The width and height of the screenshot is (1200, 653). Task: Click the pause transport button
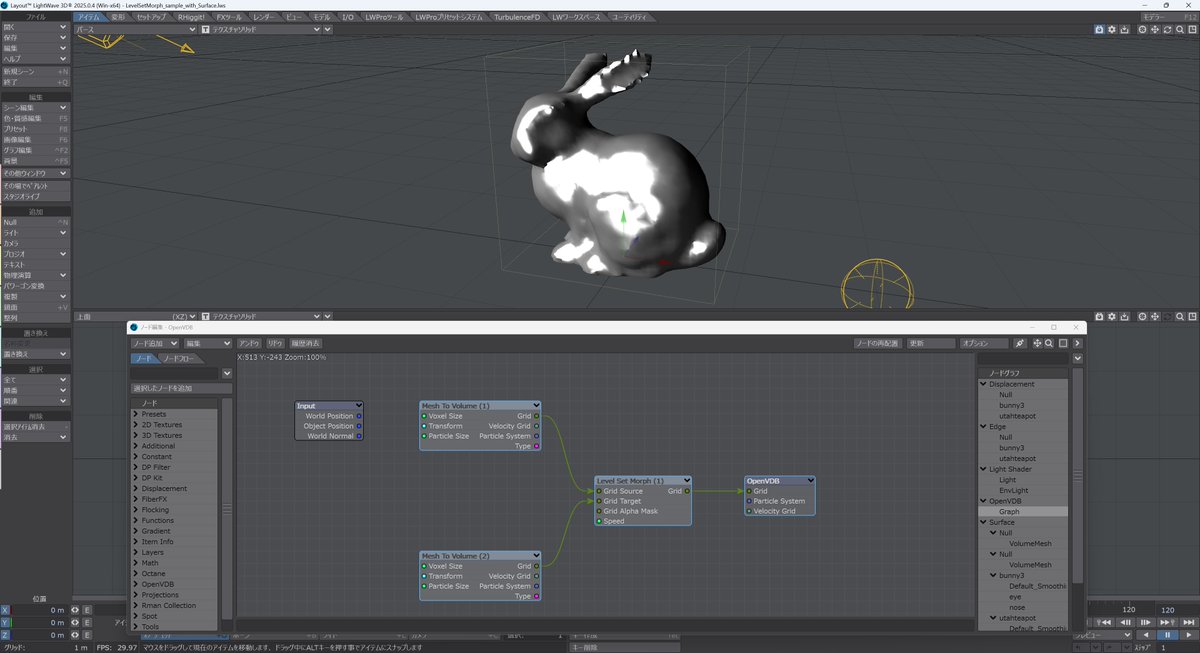(1167, 635)
